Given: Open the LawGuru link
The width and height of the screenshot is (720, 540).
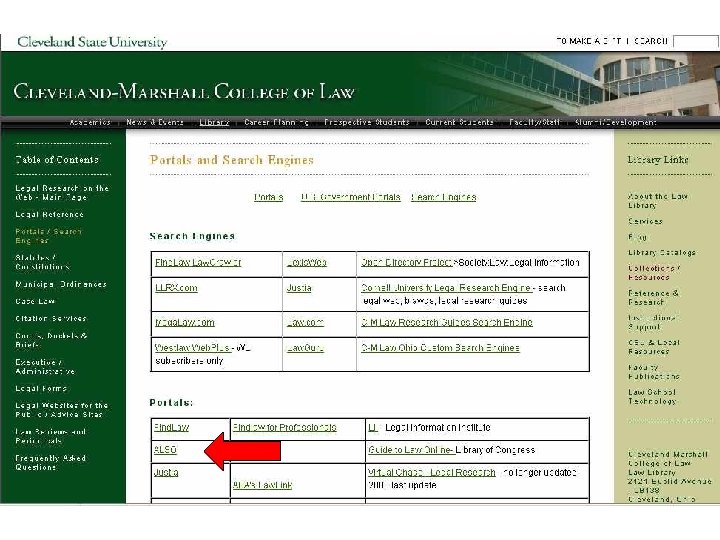Looking at the screenshot, I should click(x=305, y=348).
